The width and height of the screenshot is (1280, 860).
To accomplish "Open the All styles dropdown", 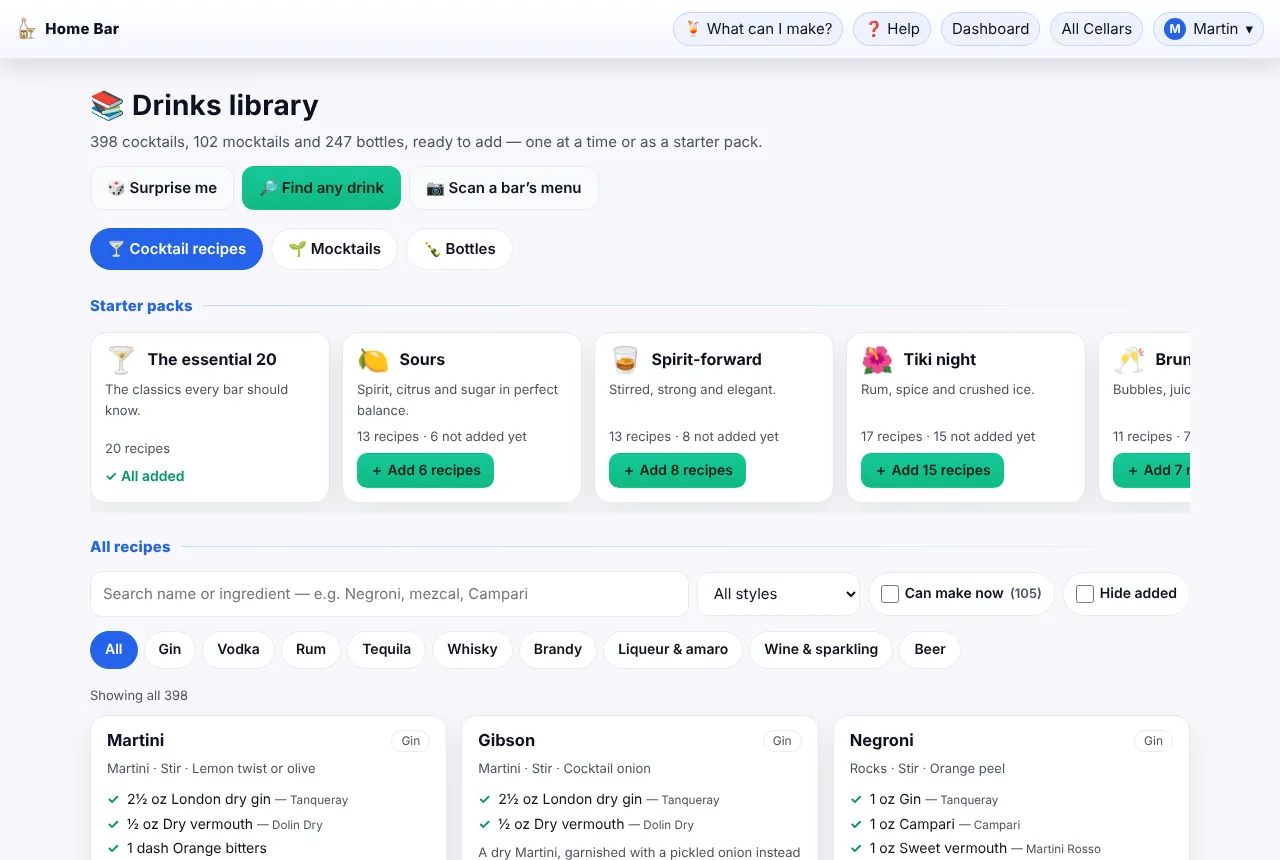I will click(x=779, y=594).
